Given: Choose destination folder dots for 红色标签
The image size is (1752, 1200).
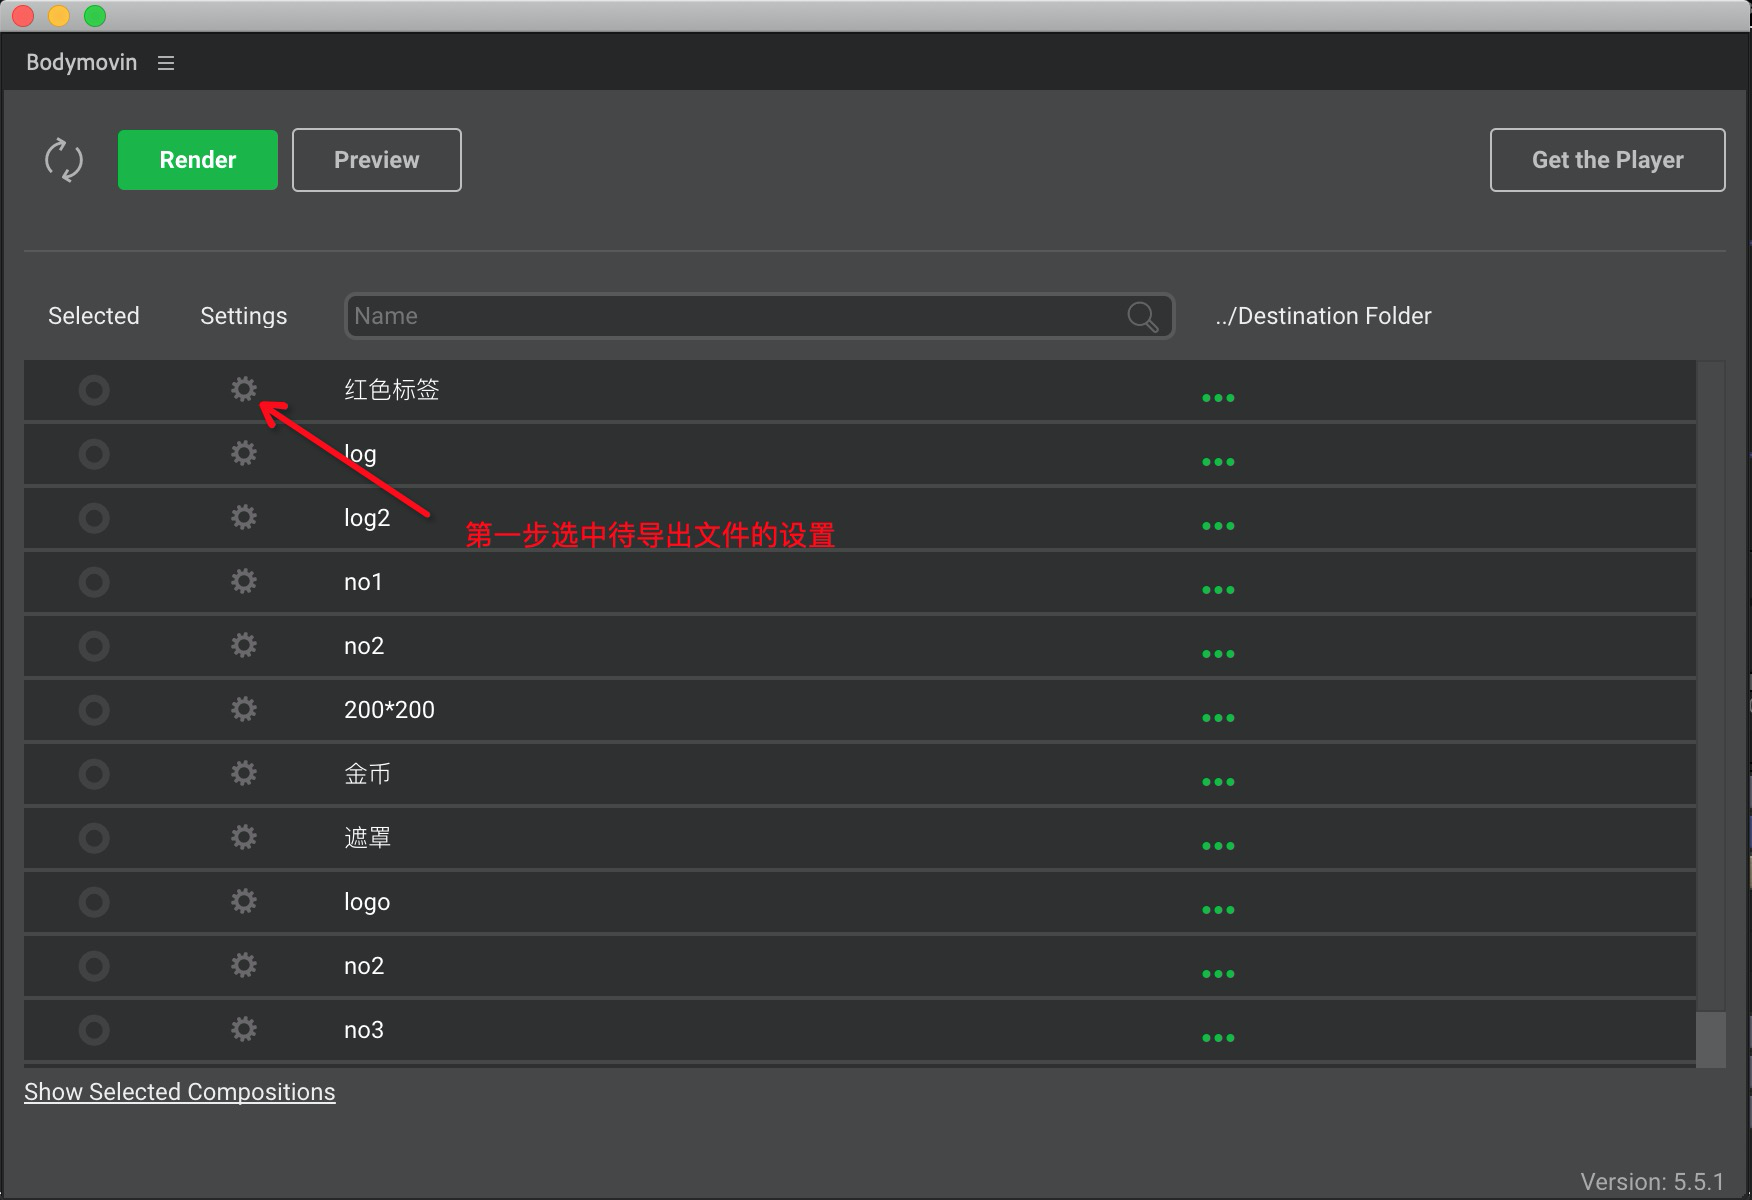Looking at the screenshot, I should click(1218, 398).
